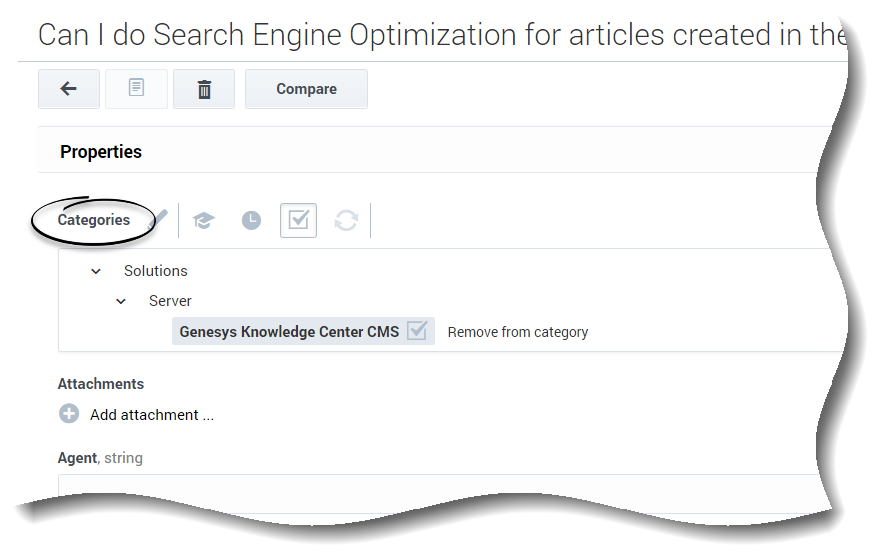Open the Categories tab
Viewport: 883px width, 560px height.
pos(94,220)
